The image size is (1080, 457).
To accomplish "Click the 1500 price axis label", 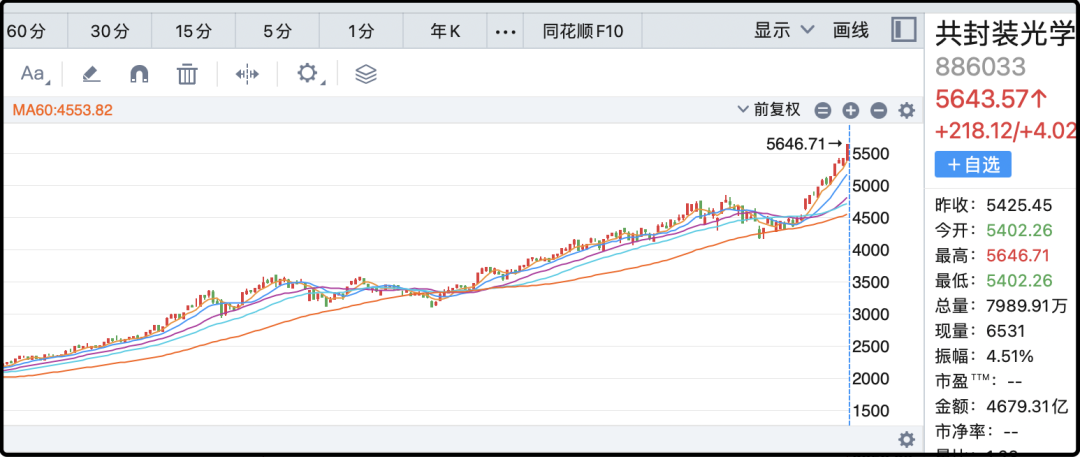I will [871, 411].
